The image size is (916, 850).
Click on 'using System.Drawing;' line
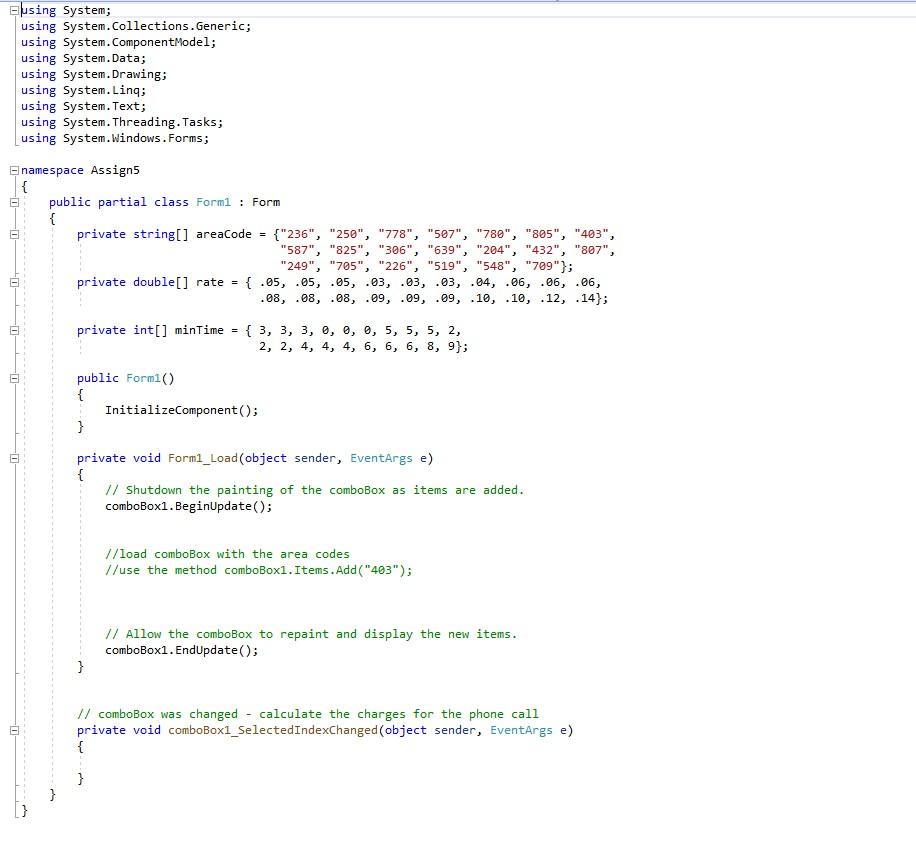(x=94, y=74)
